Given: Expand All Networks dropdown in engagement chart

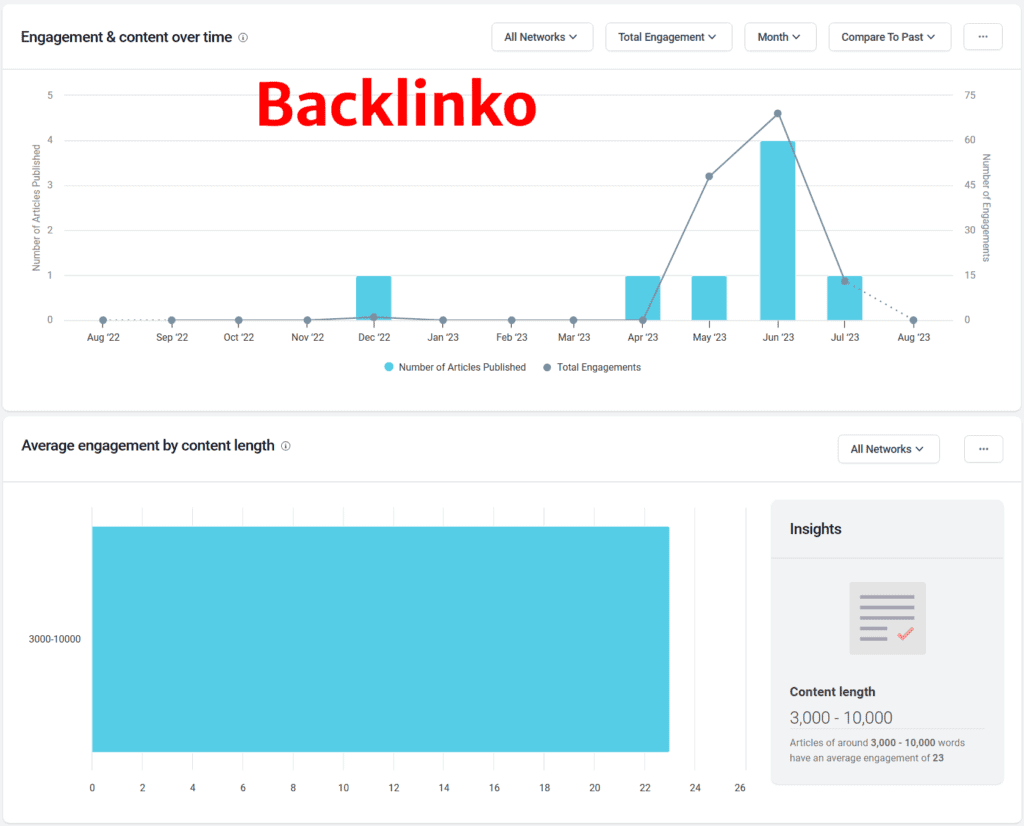Looking at the screenshot, I should pyautogui.click(x=542, y=37).
